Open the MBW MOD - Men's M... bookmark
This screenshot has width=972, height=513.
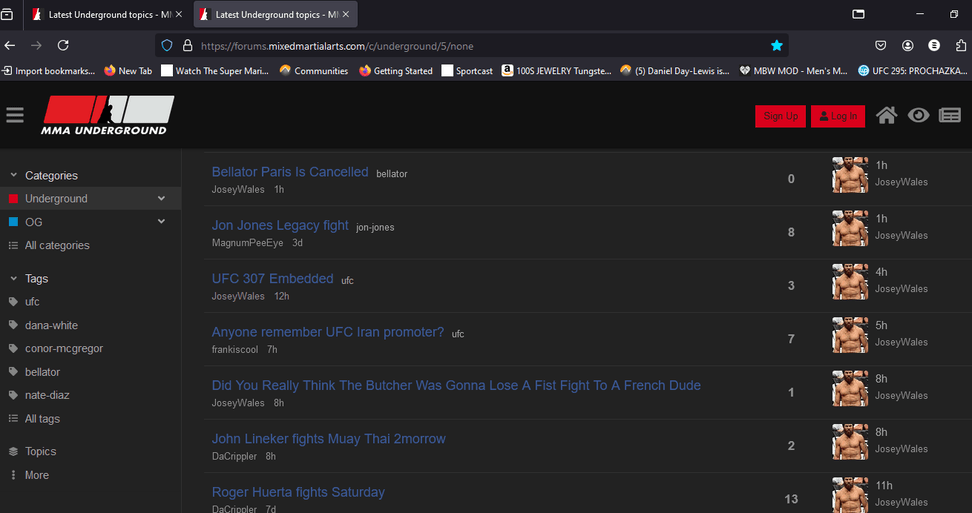pyautogui.click(x=793, y=71)
